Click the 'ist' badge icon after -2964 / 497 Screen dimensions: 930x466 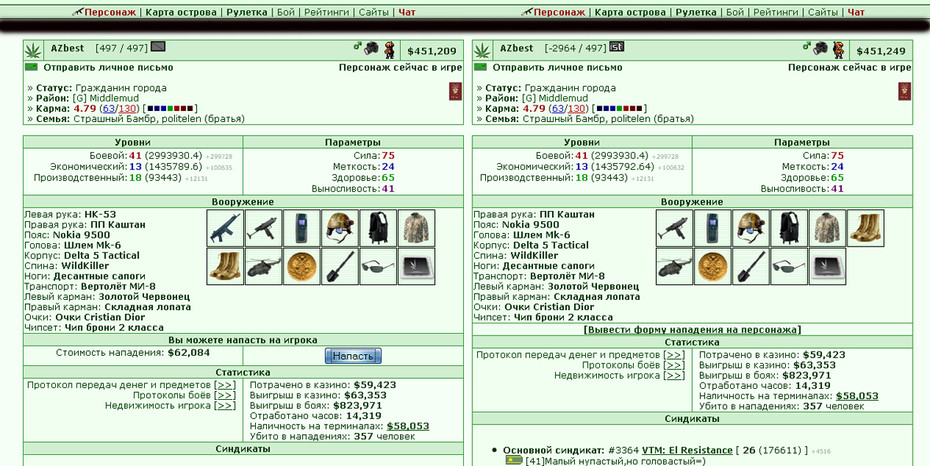[617, 47]
